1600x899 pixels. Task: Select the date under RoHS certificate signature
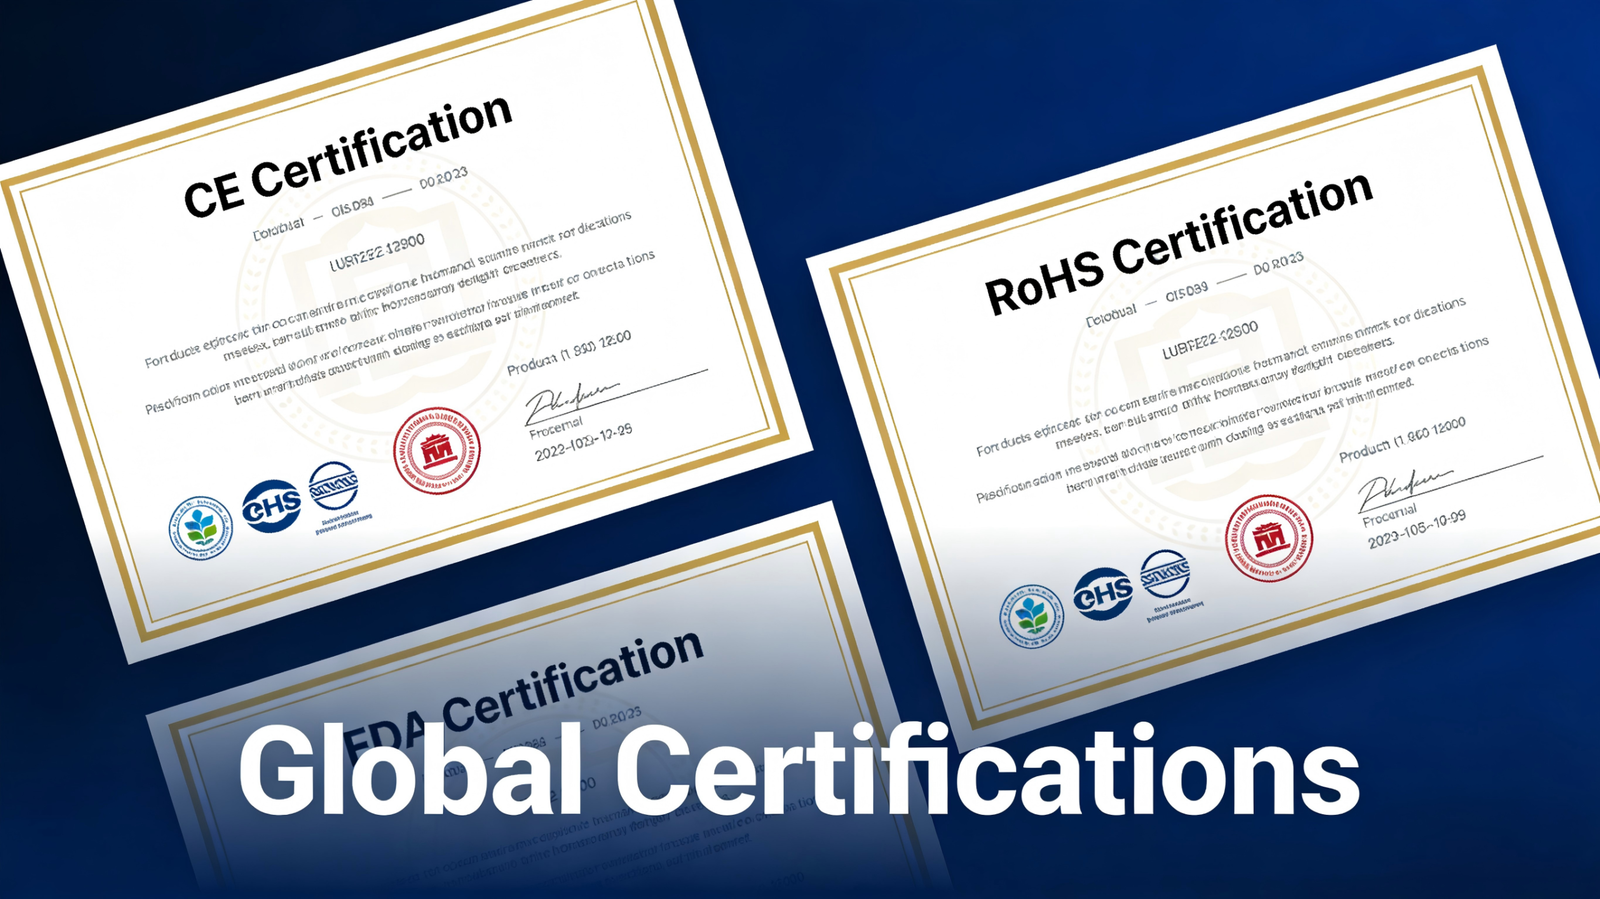point(1417,529)
